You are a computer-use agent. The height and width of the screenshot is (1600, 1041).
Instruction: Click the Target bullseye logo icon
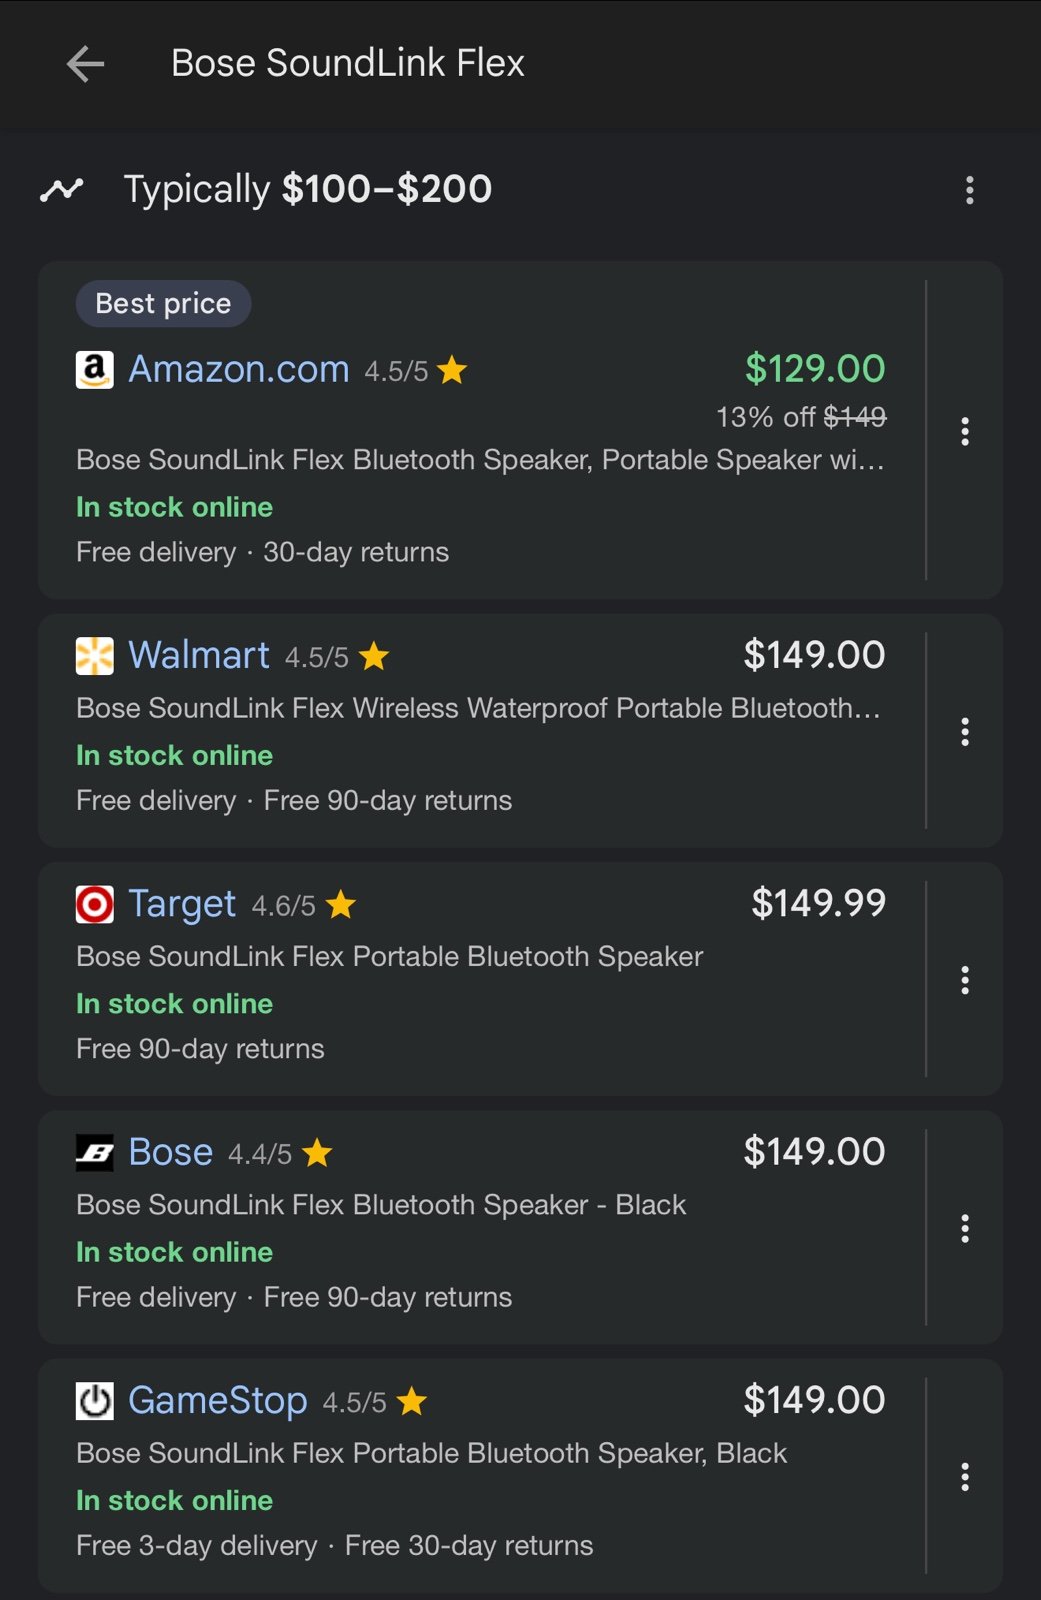tap(95, 905)
